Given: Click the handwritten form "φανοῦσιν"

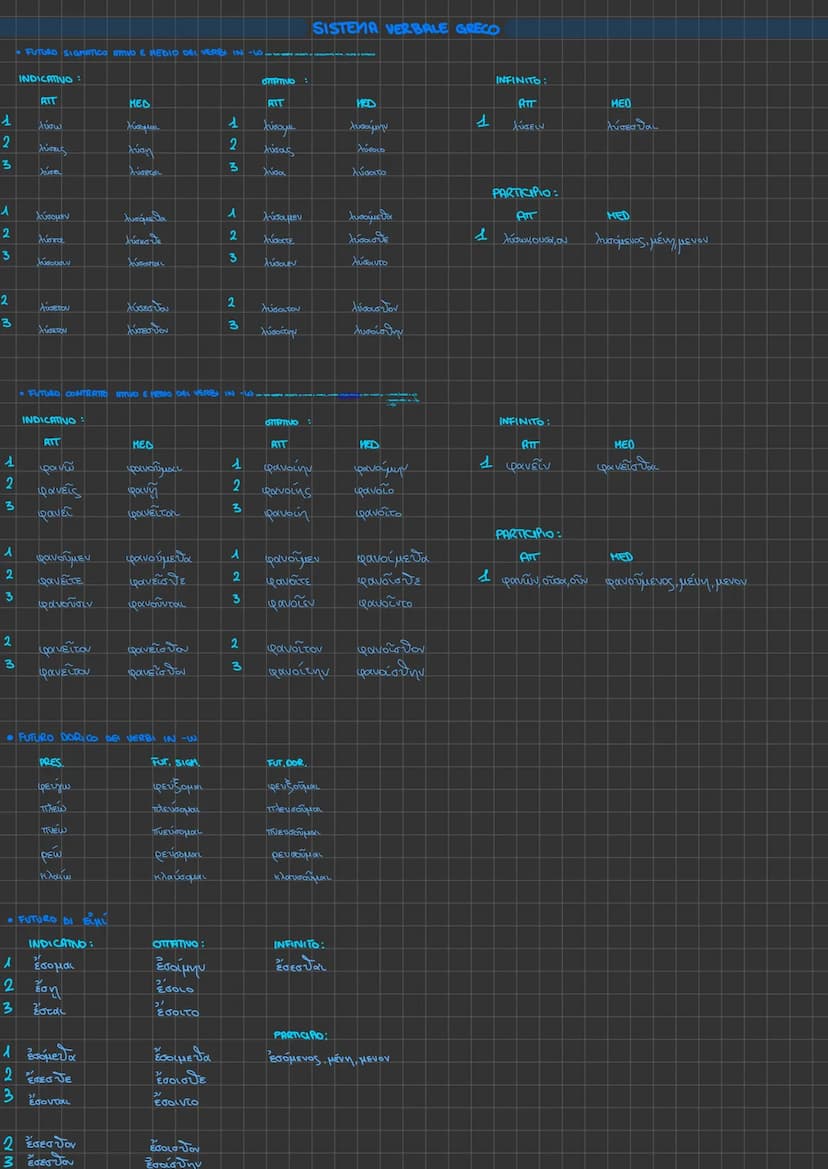Looking at the screenshot, I should (65, 603).
